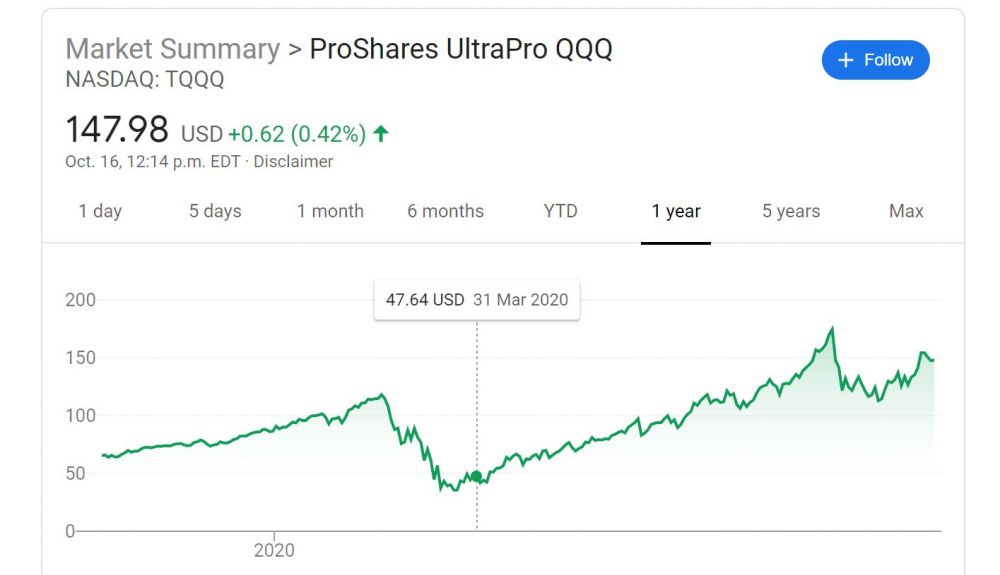Screen dimensions: 1000x575
Task: Click the 147.98 price value
Action: 116,130
